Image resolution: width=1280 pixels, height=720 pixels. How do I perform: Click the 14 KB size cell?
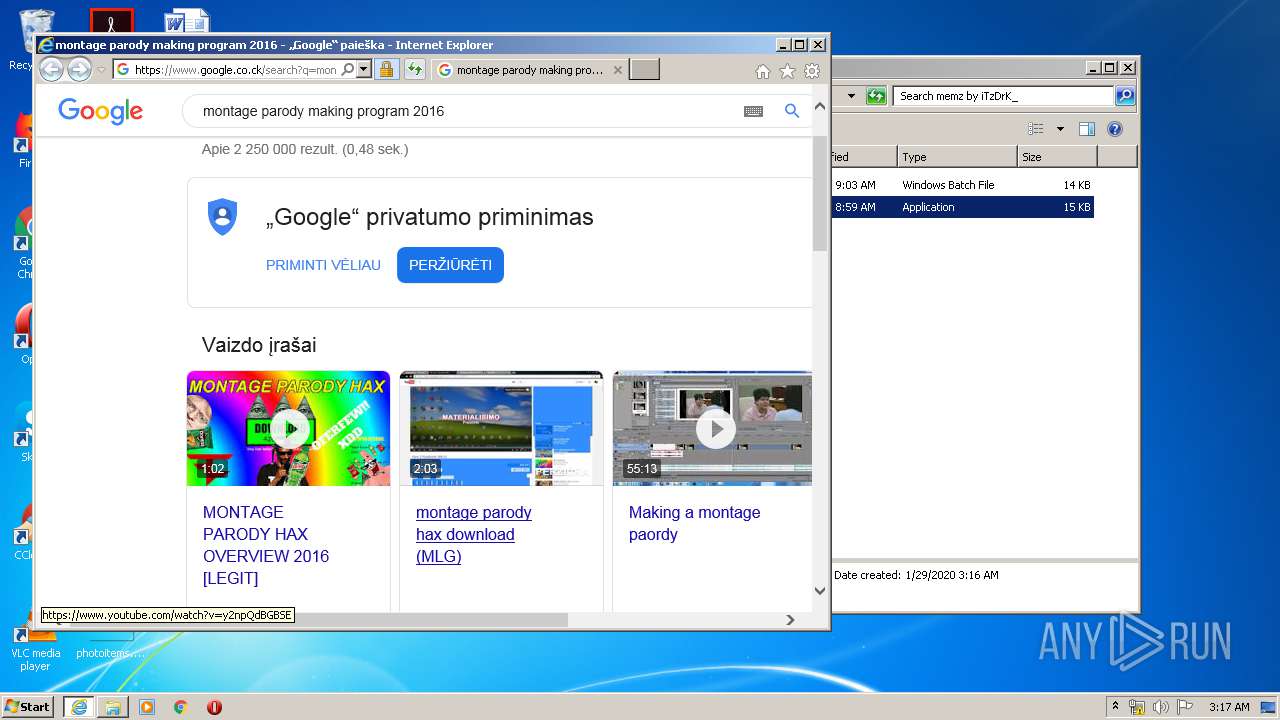1077,185
